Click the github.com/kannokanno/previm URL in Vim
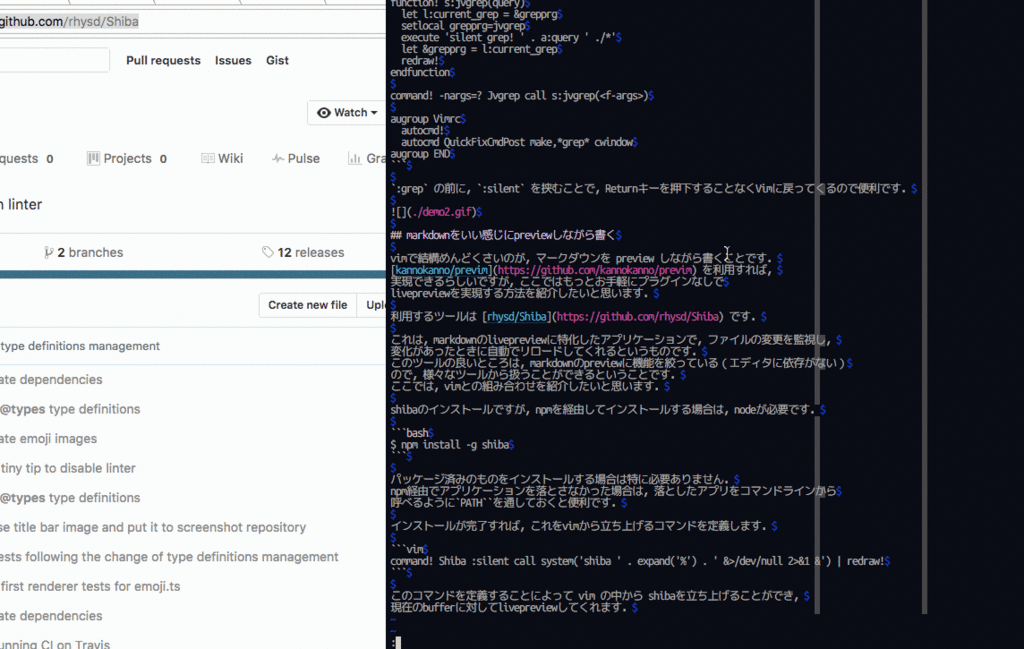This screenshot has height=649, width=1024. tap(595, 270)
